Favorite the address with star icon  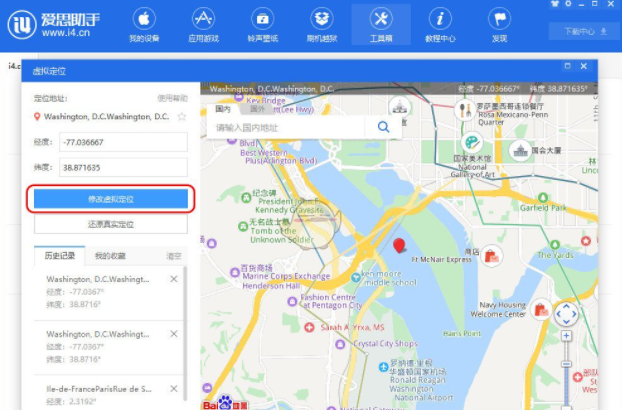pos(181,117)
